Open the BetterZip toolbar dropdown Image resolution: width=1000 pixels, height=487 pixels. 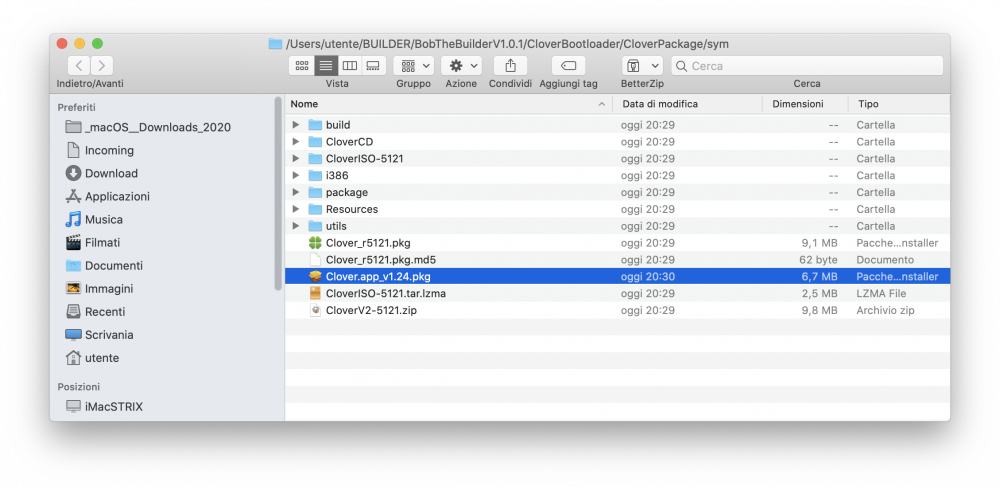(642, 66)
